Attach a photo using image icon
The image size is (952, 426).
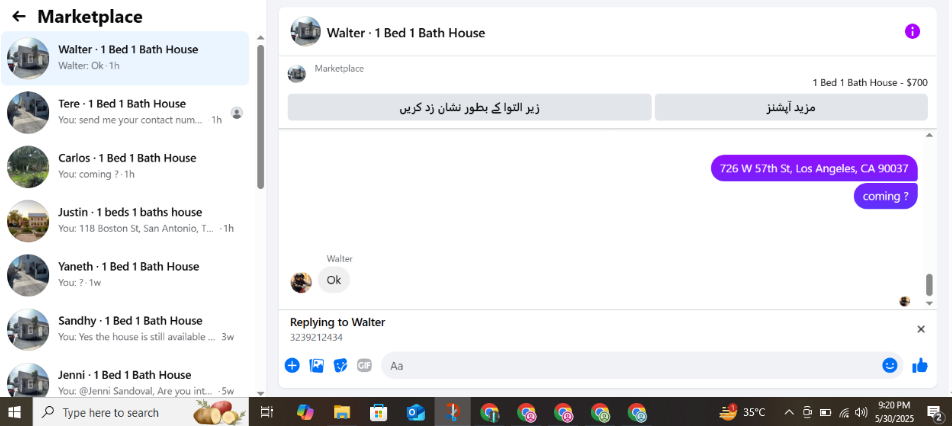click(316, 365)
